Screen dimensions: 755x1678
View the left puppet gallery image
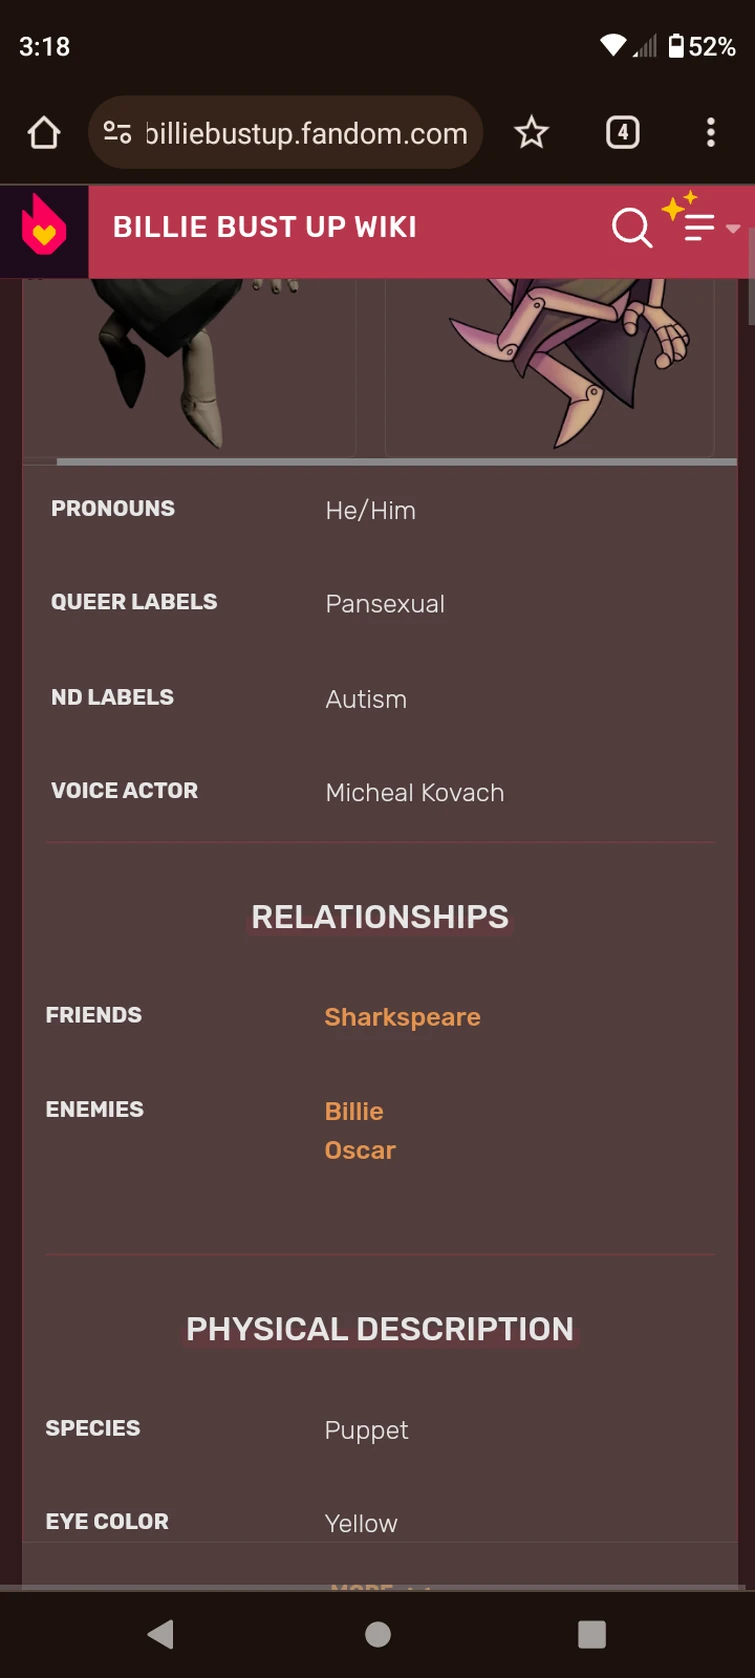[190, 365]
